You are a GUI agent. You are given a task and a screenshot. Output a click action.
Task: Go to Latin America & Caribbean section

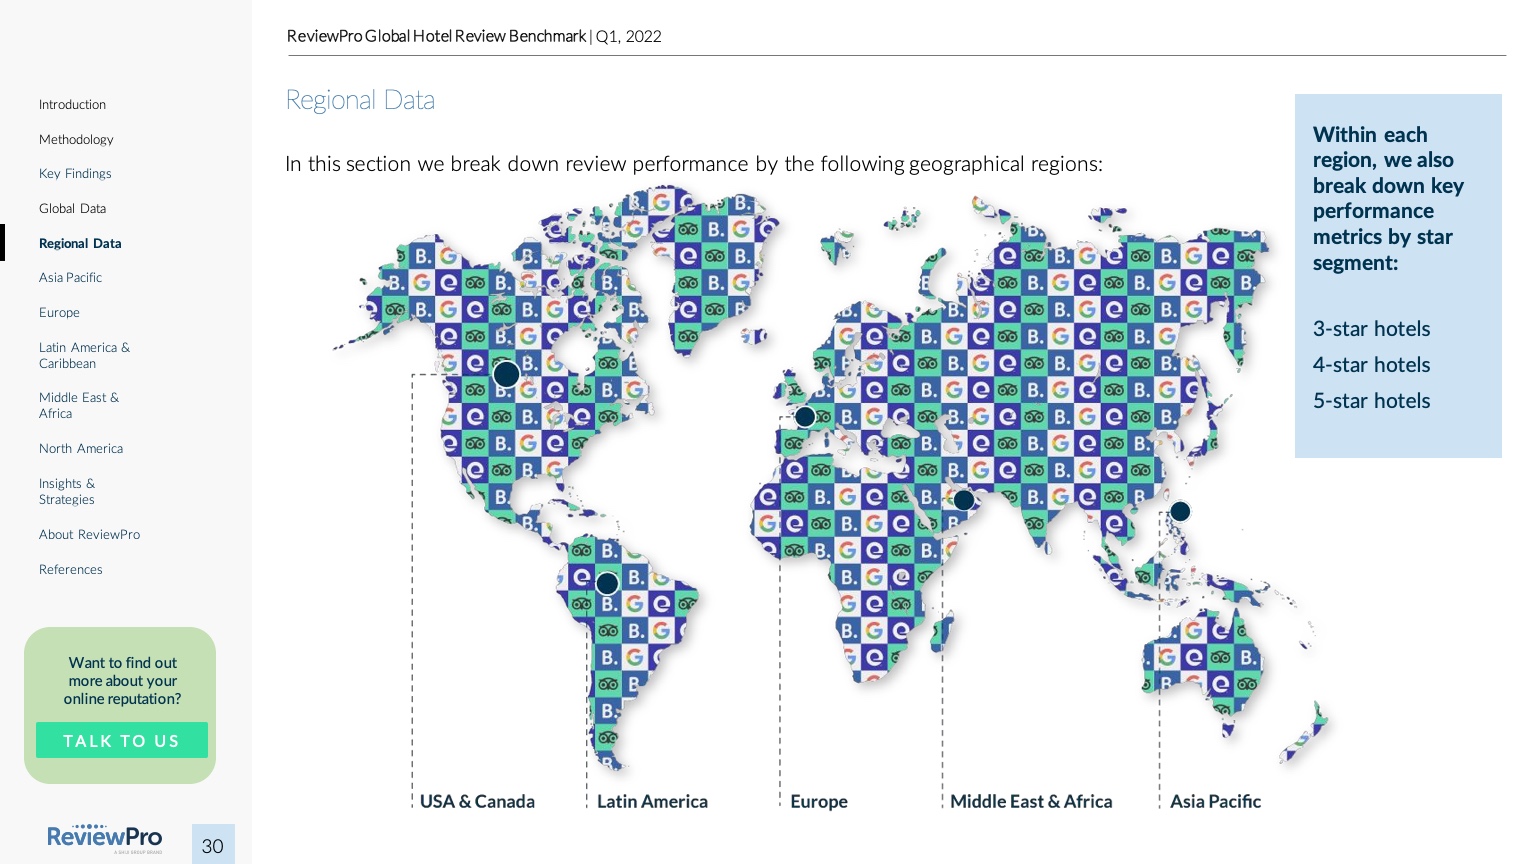(x=84, y=355)
